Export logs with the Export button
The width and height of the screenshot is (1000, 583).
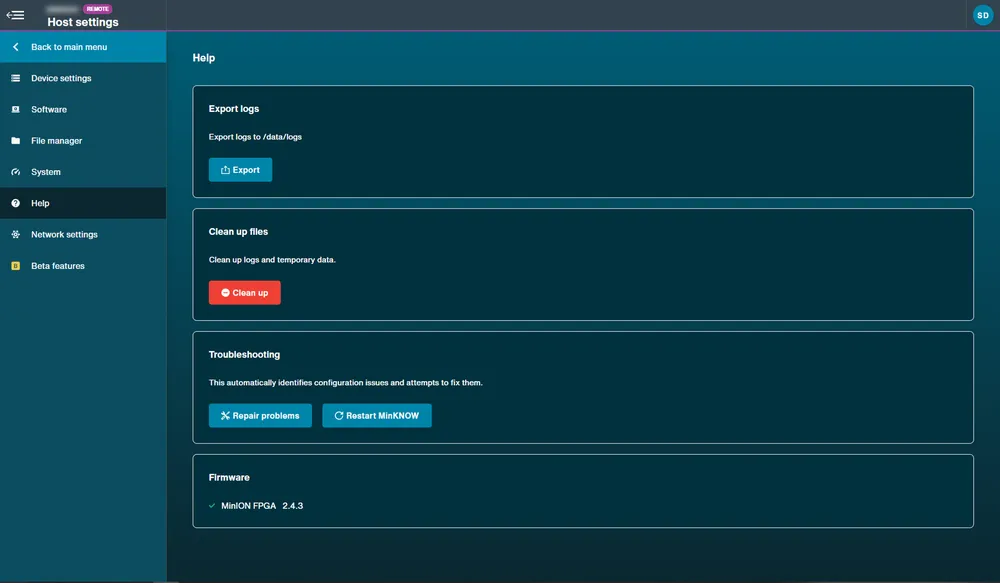[240, 170]
